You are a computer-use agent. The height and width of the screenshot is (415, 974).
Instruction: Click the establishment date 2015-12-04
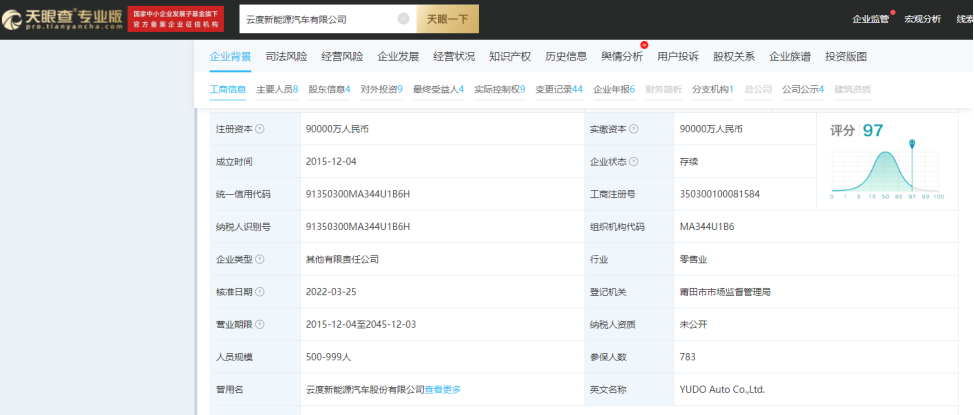pyautogui.click(x=331, y=162)
